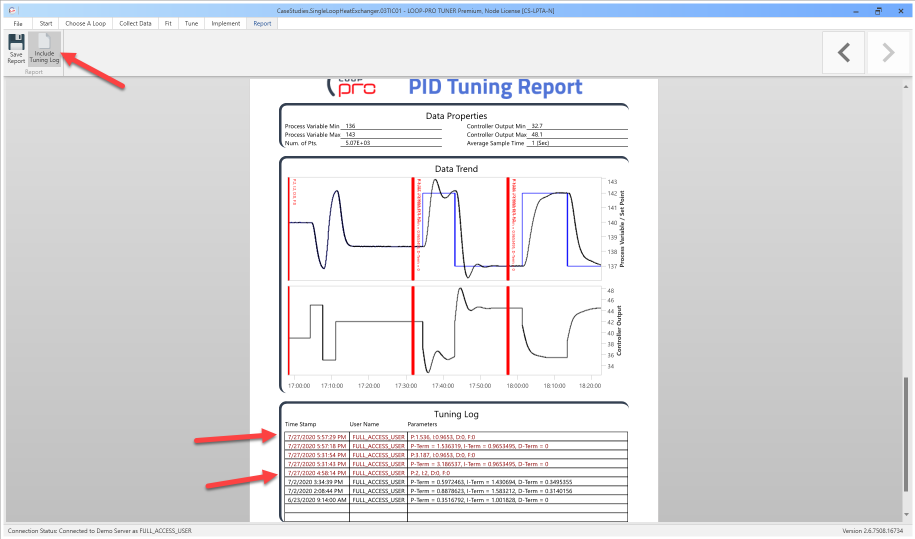
Task: Switch to the Start tab
Action: click(46, 23)
